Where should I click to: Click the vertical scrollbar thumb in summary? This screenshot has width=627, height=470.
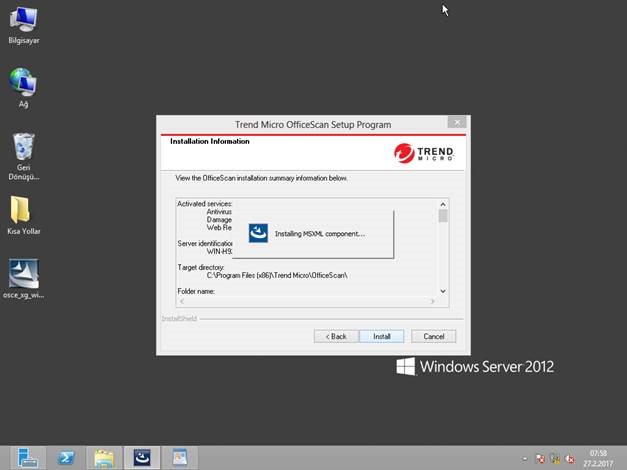click(443, 216)
